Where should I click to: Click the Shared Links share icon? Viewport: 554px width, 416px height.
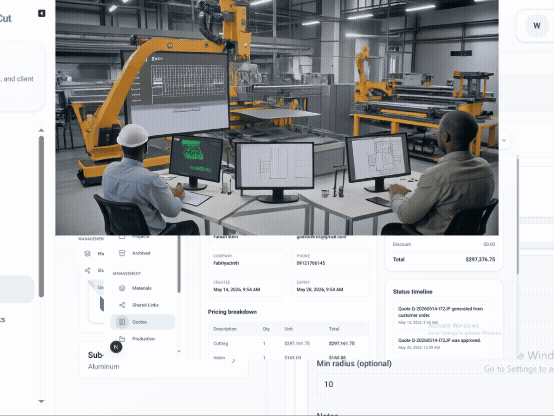click(x=122, y=305)
